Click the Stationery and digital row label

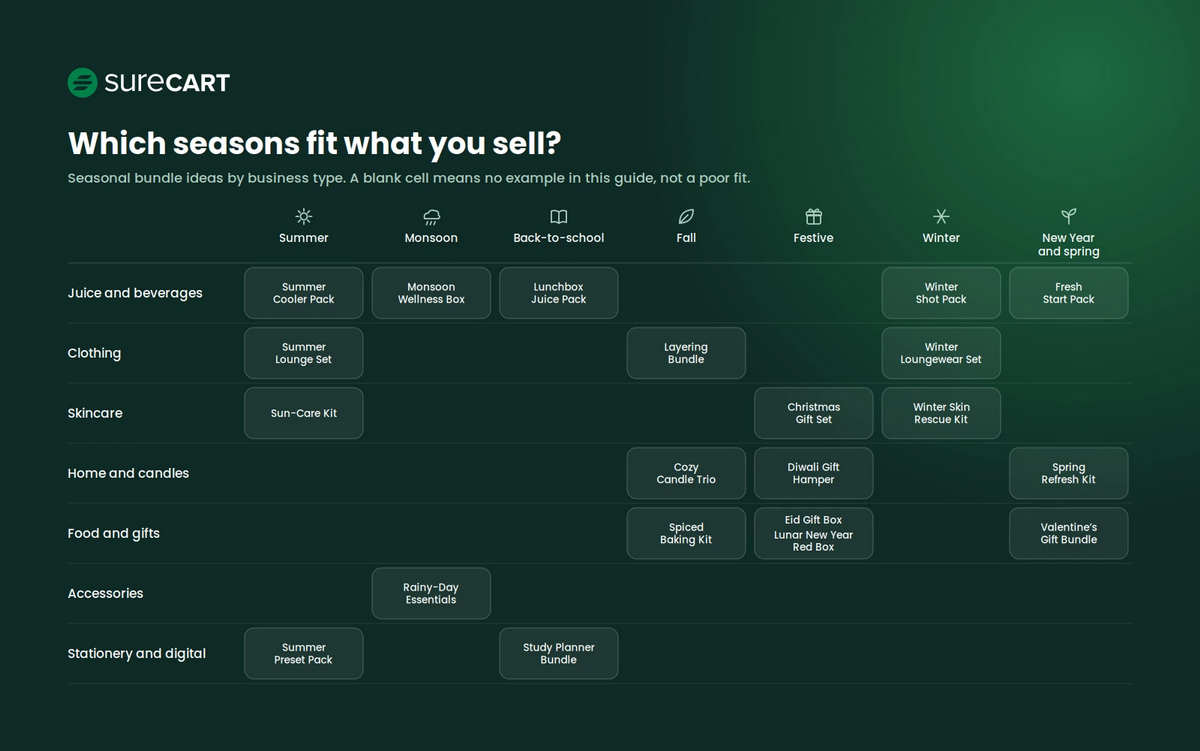tap(137, 653)
